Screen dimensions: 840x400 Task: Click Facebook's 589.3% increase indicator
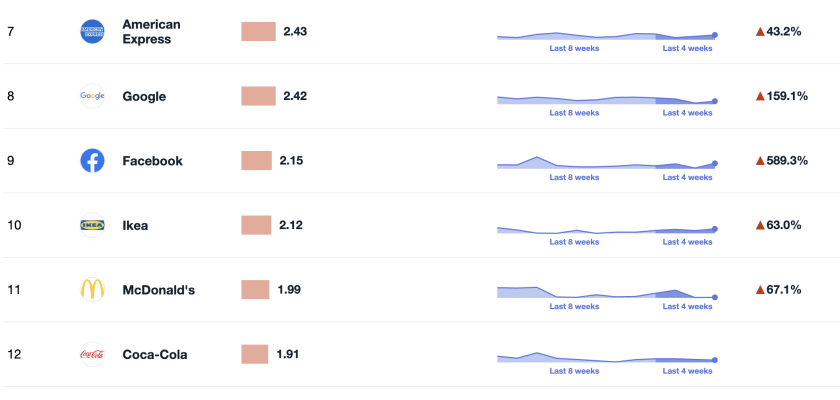click(x=782, y=160)
